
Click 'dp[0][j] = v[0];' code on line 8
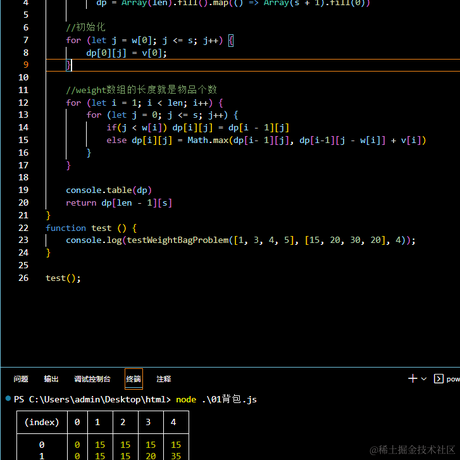click(126, 53)
